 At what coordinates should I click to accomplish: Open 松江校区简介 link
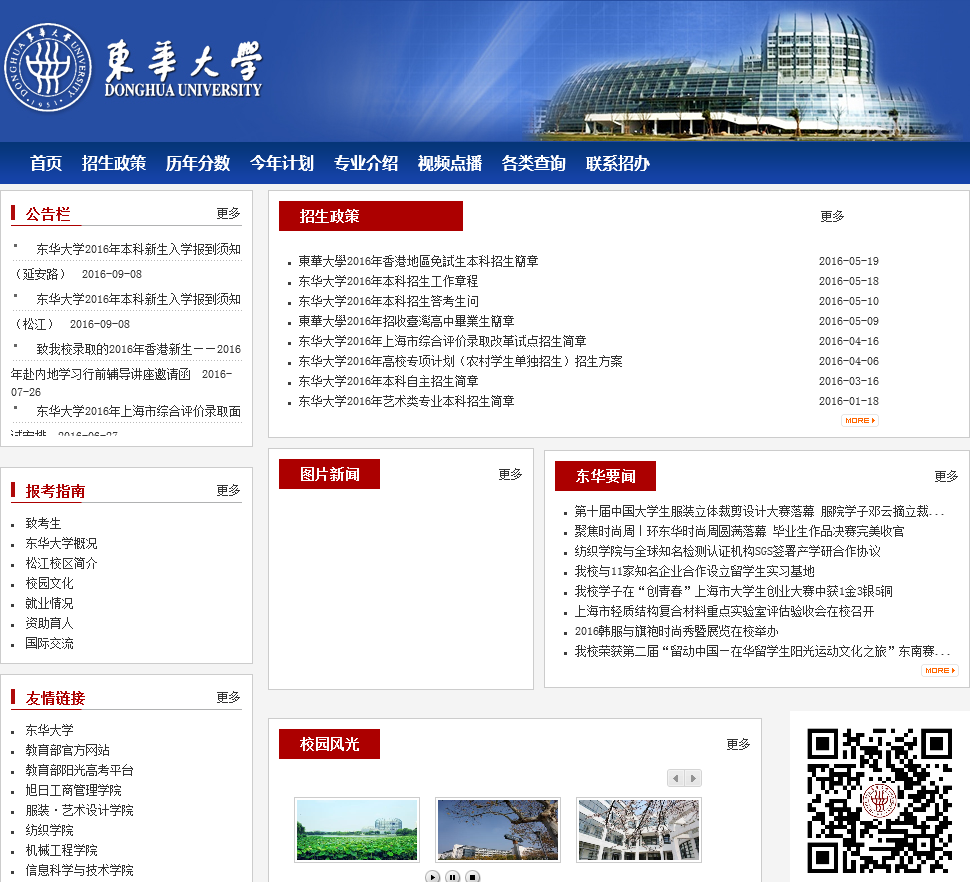point(61,563)
